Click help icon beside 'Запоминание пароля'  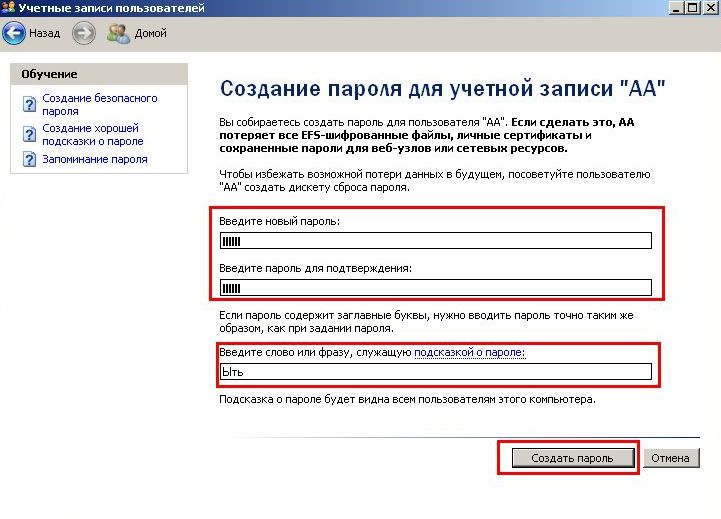pyautogui.click(x=29, y=159)
